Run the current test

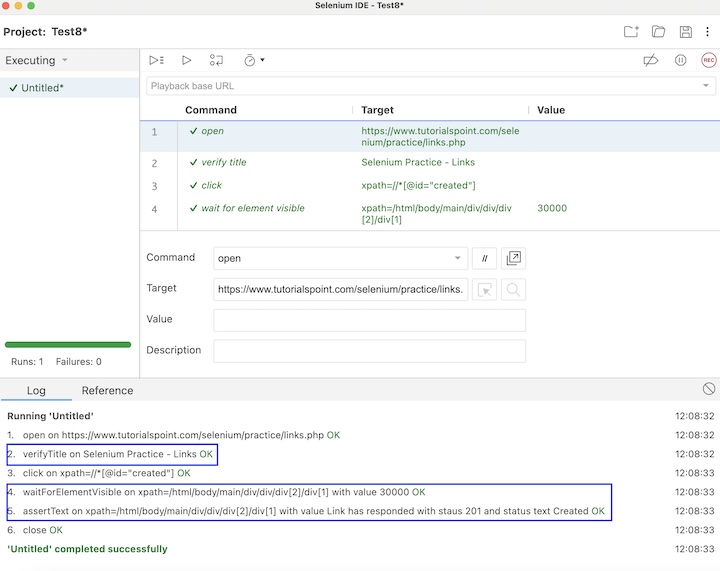pyautogui.click(x=186, y=60)
